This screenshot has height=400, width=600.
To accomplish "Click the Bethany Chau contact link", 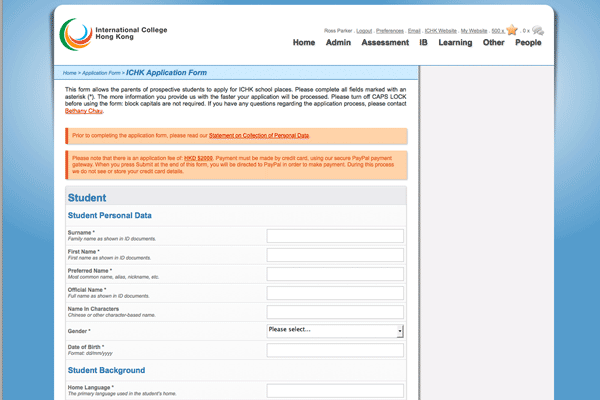I will pyautogui.click(x=85, y=111).
